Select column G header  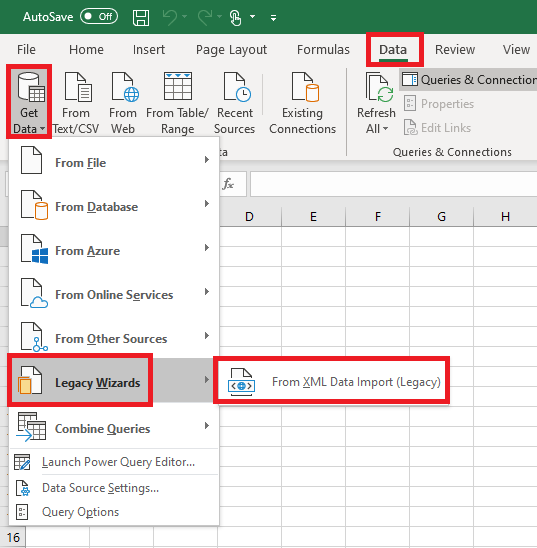441,217
